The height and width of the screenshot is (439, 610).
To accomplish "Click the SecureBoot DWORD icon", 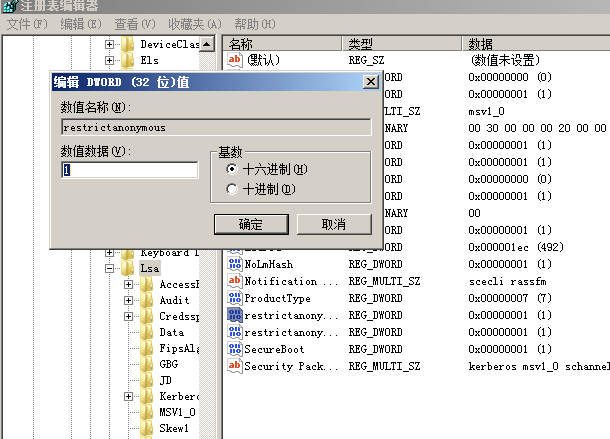I will coord(235,349).
